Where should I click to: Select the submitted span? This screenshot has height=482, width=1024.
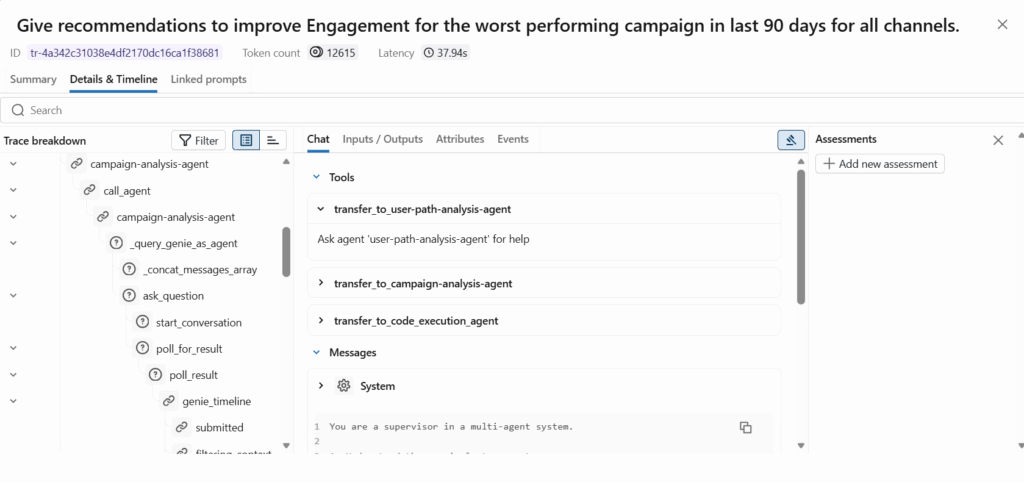(219, 428)
